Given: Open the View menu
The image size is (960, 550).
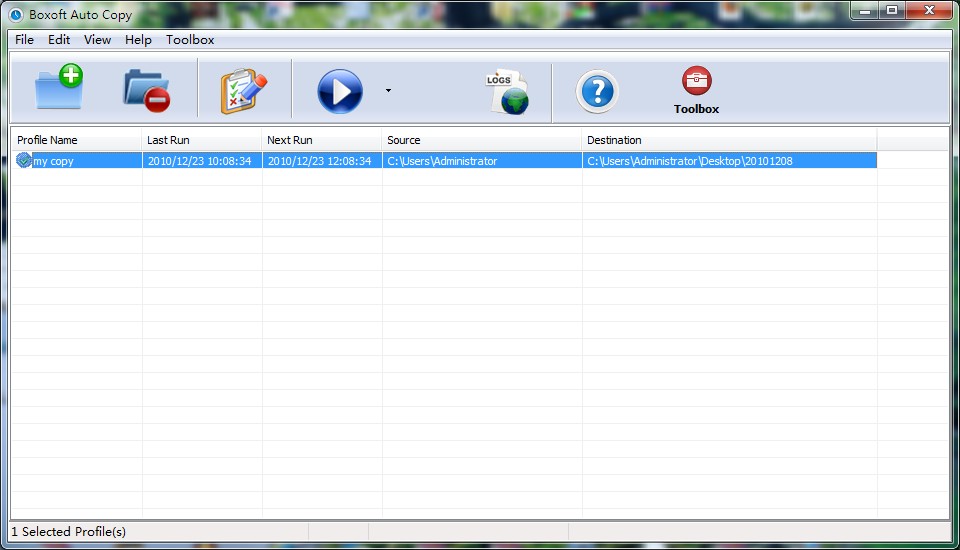Looking at the screenshot, I should 97,40.
